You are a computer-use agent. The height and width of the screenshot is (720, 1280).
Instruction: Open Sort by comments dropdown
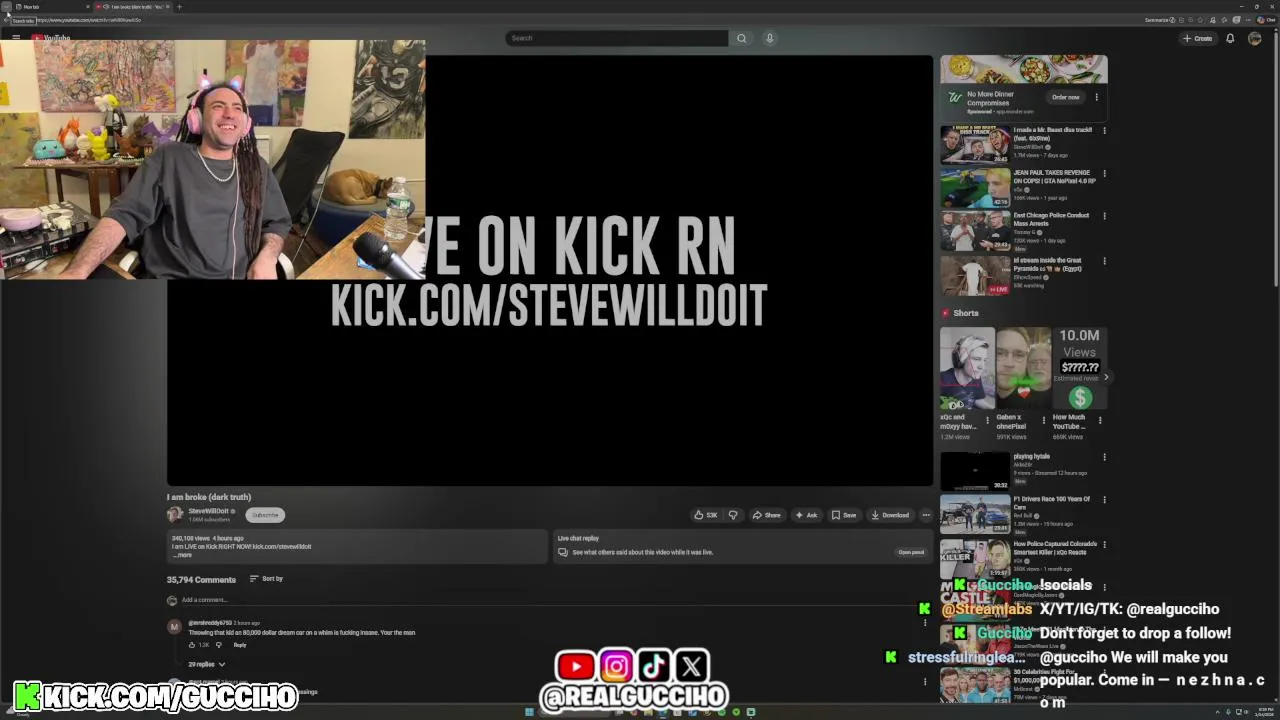pyautogui.click(x=266, y=579)
